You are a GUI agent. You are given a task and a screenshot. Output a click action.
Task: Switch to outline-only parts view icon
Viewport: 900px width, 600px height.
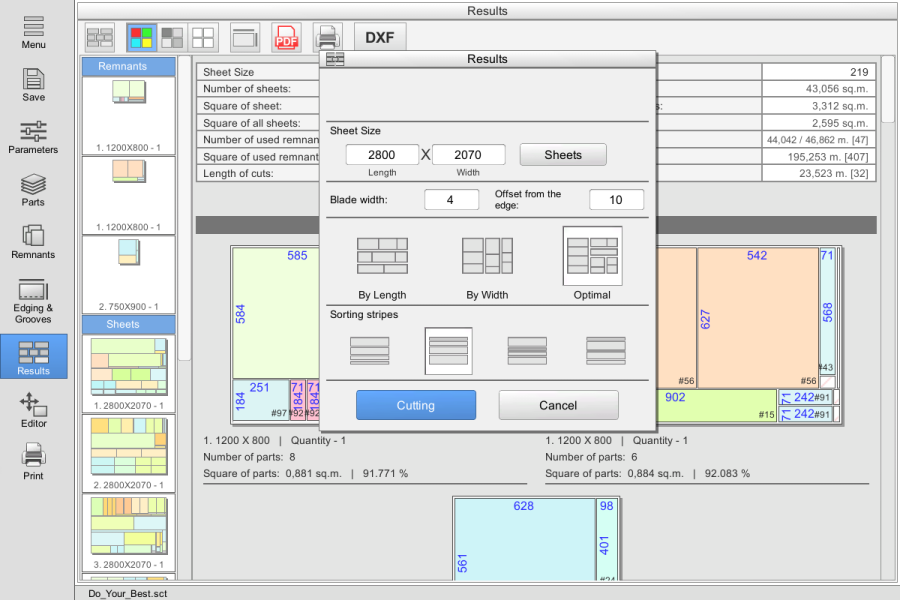[x=203, y=38]
